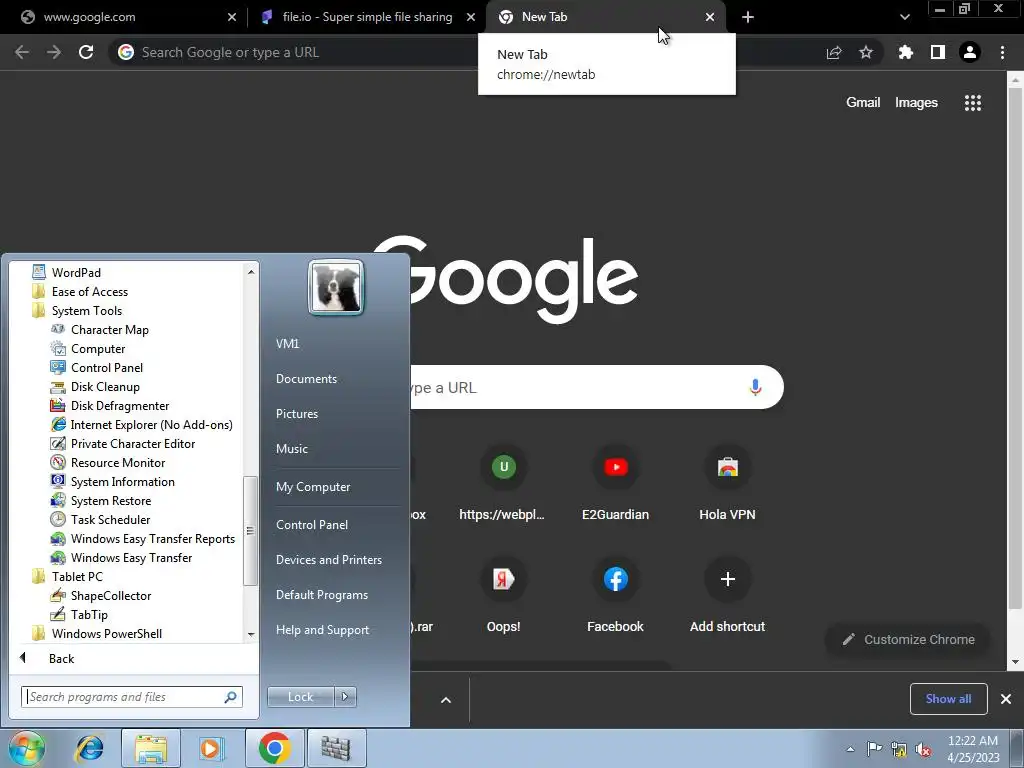Open the tab search dropdown arrow
This screenshot has height=768, width=1024.
coord(904,17)
